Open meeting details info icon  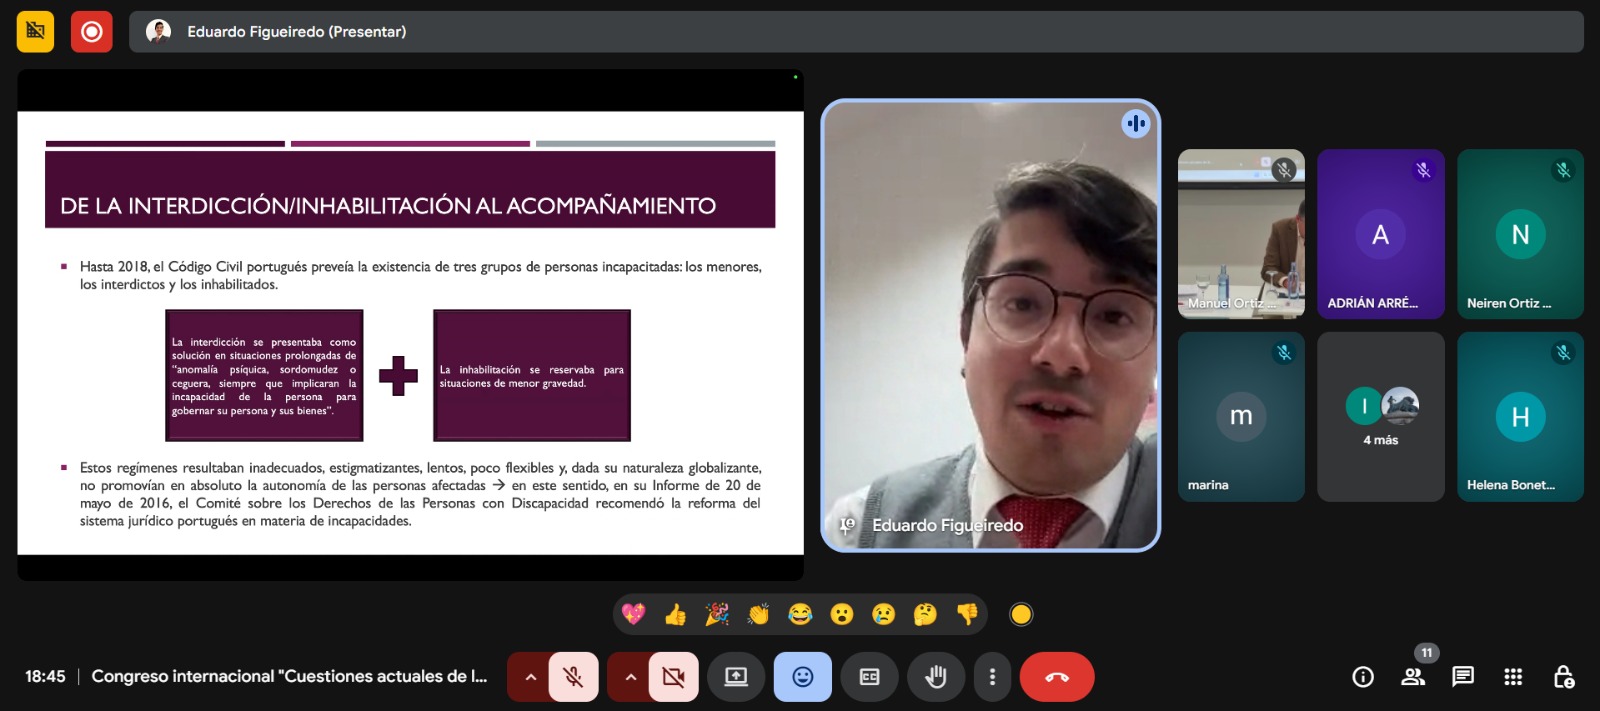click(1362, 677)
